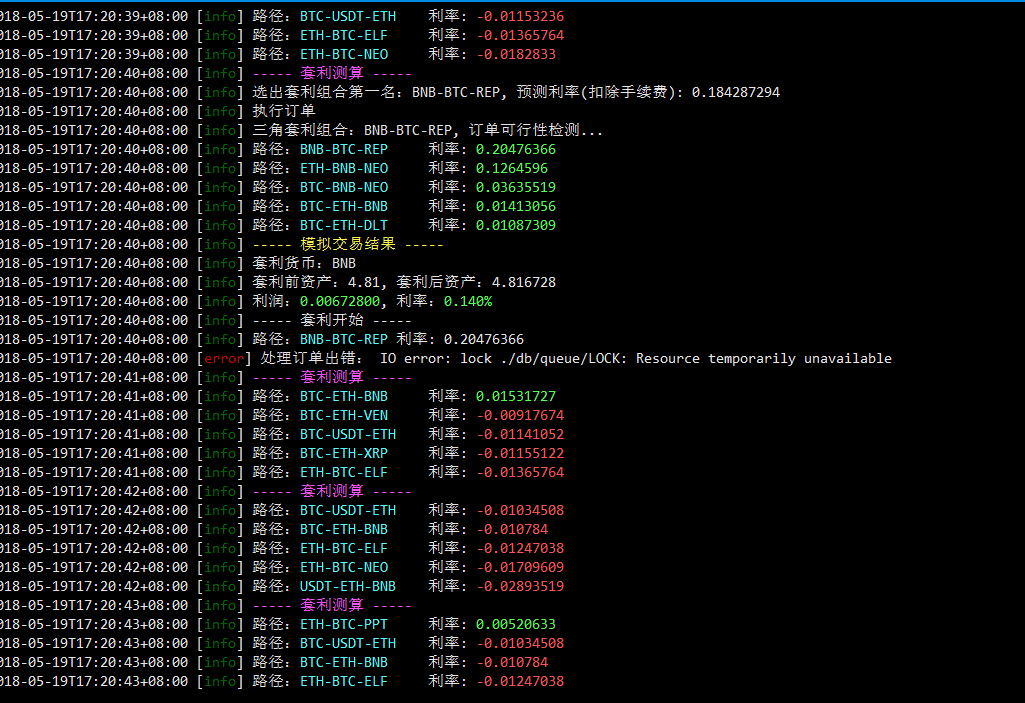The height and width of the screenshot is (703, 1025).
Task: Select rate value 0.03635519
Action: (516, 187)
